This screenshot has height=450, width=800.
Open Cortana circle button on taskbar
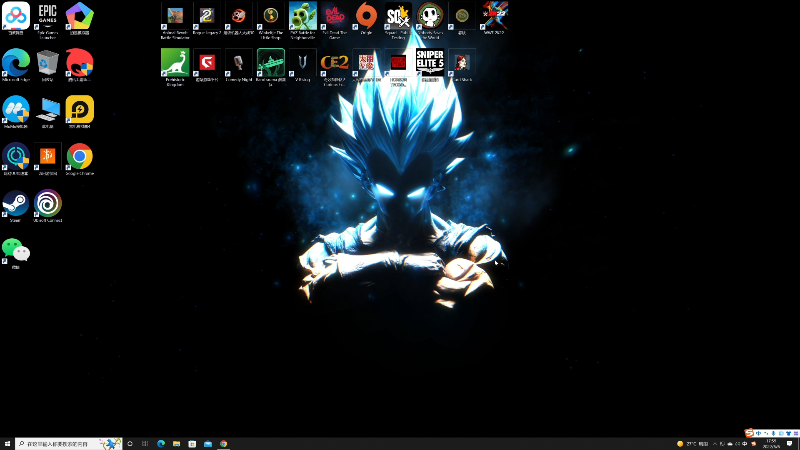coord(130,444)
